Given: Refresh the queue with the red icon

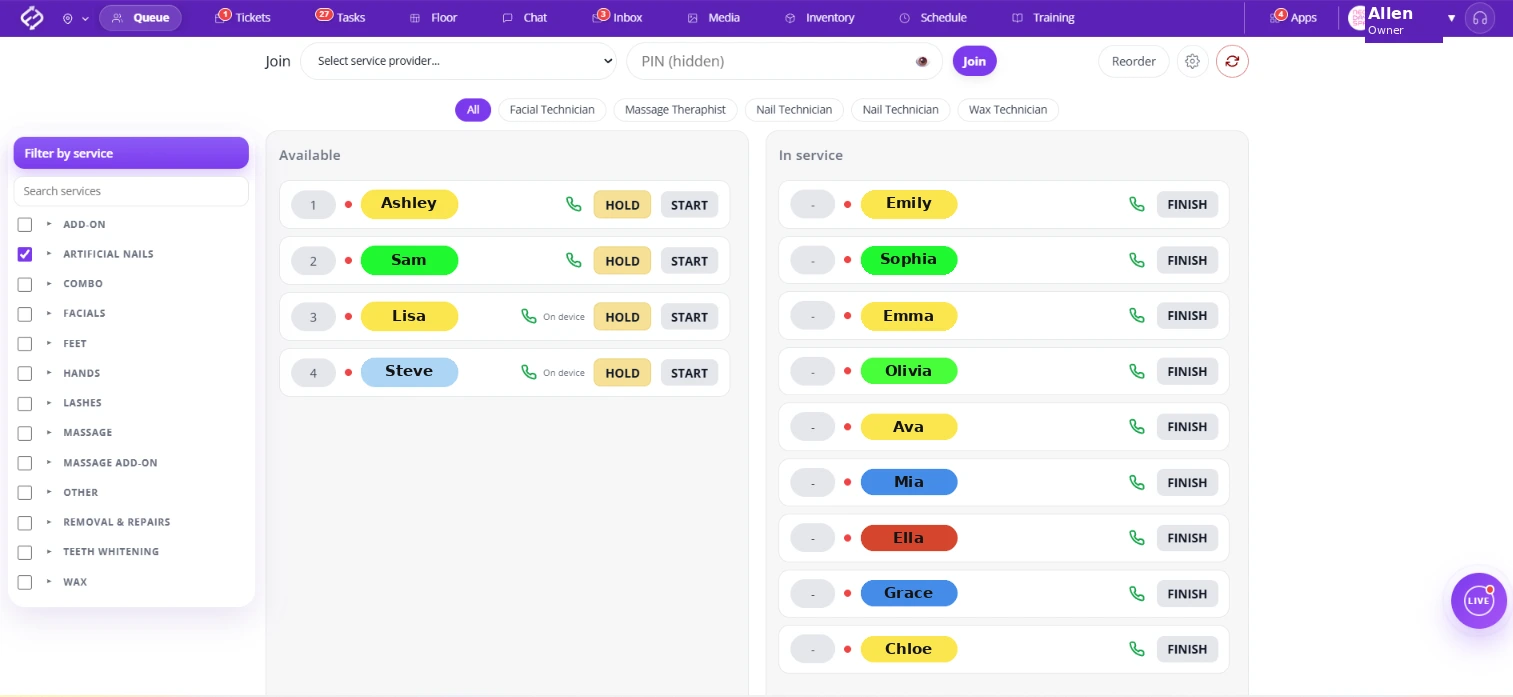Looking at the screenshot, I should click(x=1232, y=61).
